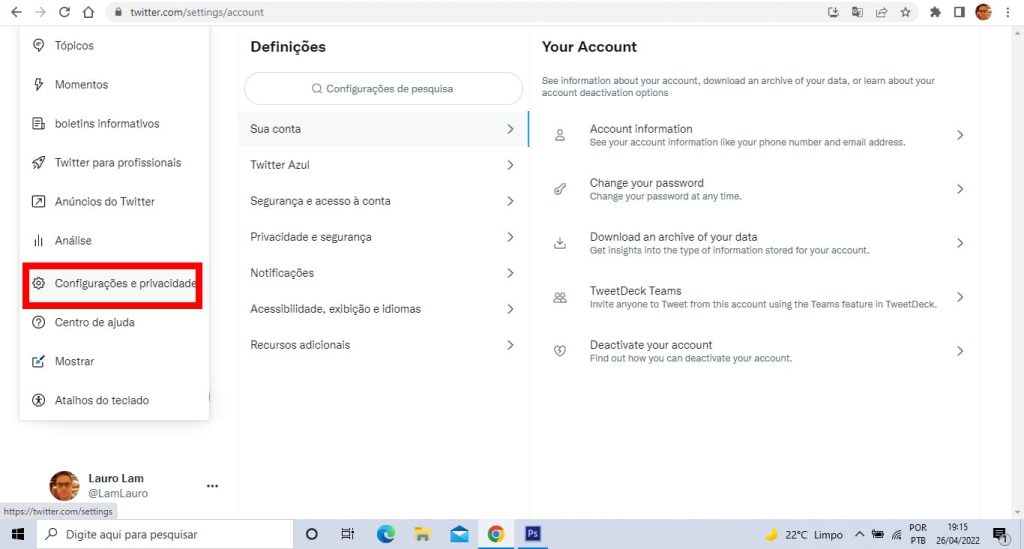The height and width of the screenshot is (549, 1024).
Task: Go to the browser home page icon
Action: click(x=88, y=12)
